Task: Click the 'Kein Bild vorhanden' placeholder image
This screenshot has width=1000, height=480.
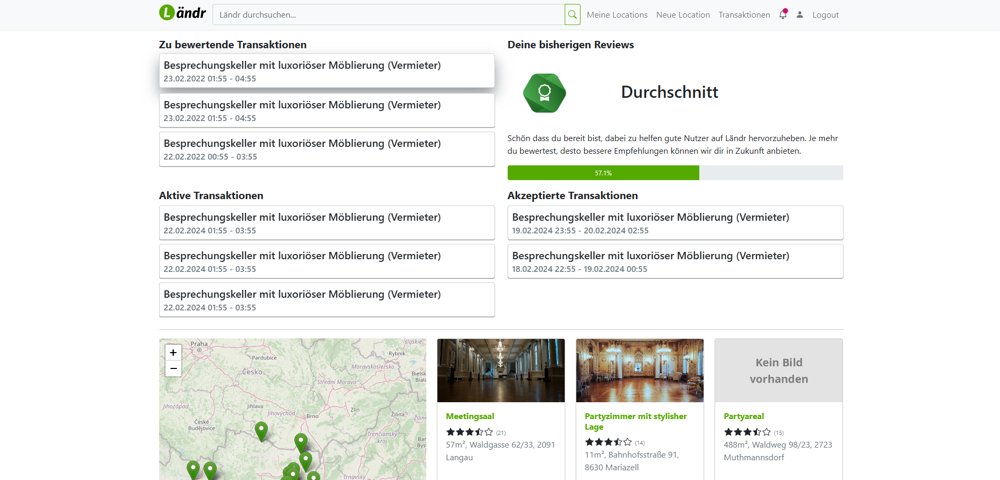Action: coord(779,370)
